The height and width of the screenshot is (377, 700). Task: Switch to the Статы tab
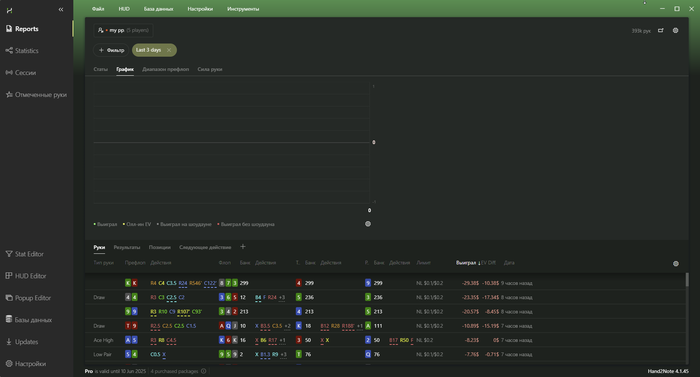pyautogui.click(x=100, y=69)
